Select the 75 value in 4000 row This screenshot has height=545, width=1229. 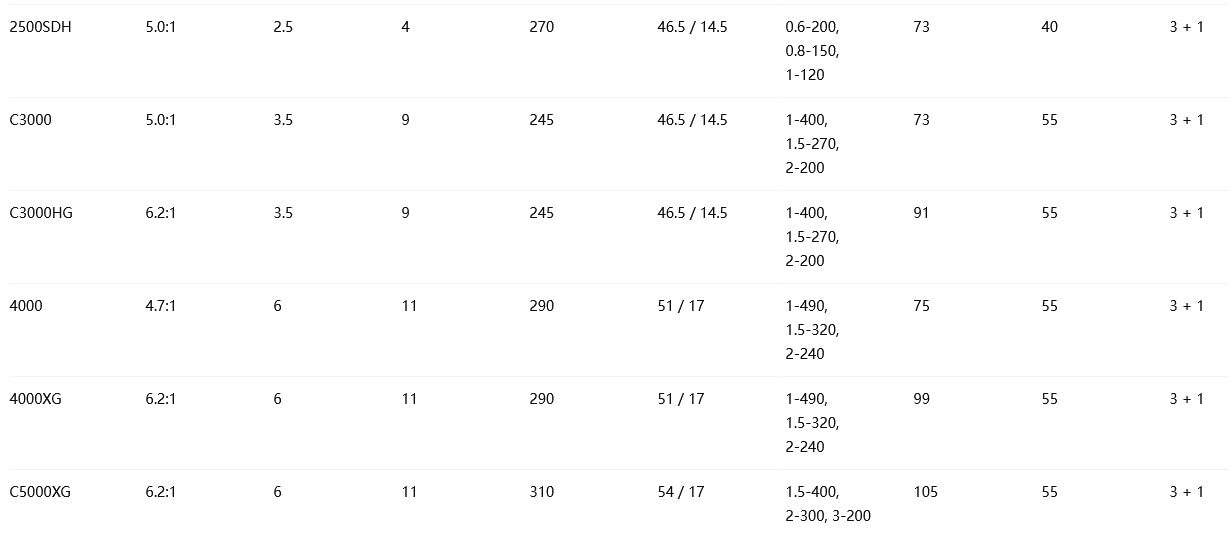pos(921,306)
